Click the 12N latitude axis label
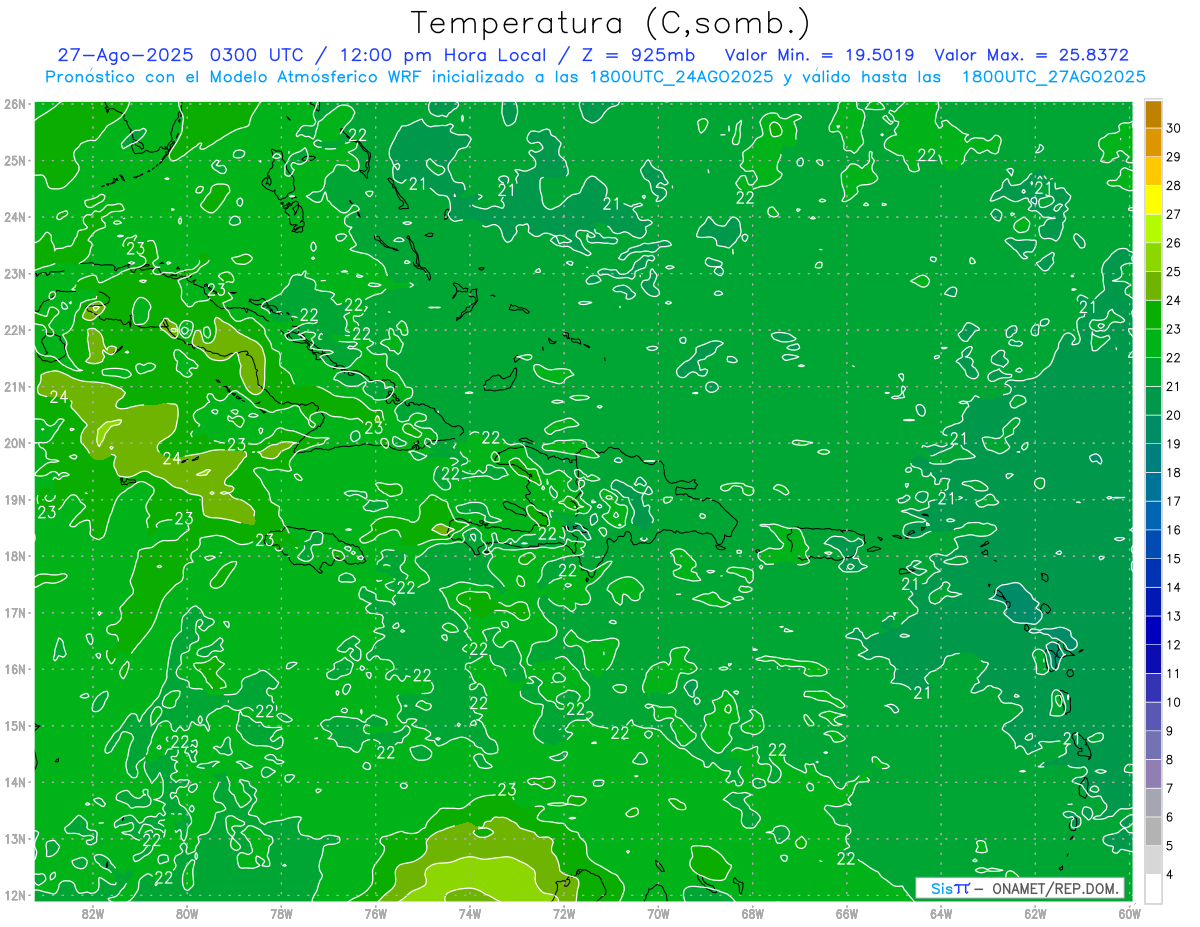The image size is (1200, 927). tap(15, 895)
